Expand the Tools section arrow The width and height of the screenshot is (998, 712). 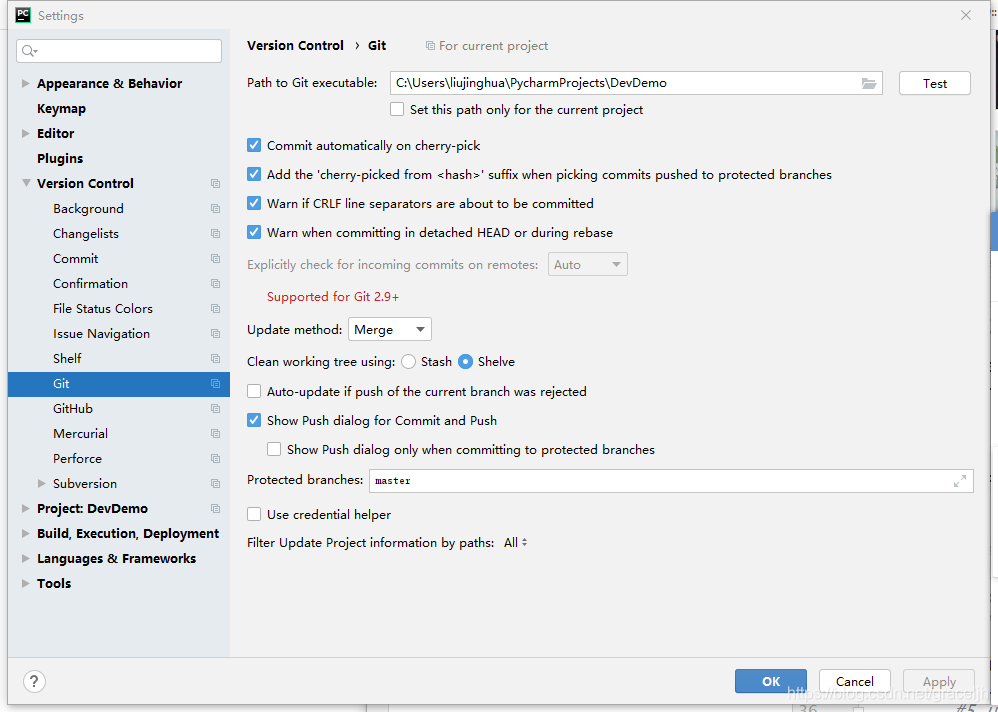pyautogui.click(x=25, y=583)
